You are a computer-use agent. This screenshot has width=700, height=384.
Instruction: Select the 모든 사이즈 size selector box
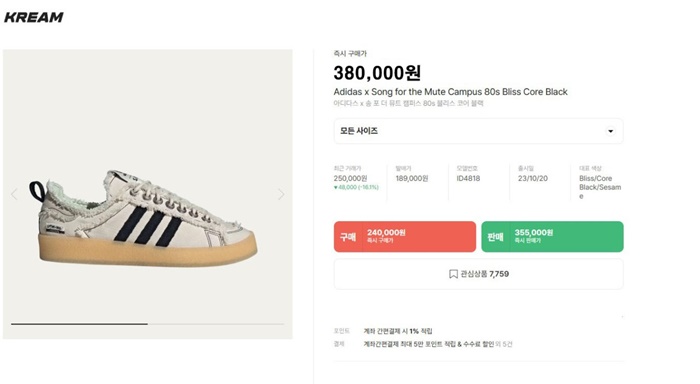478,131
